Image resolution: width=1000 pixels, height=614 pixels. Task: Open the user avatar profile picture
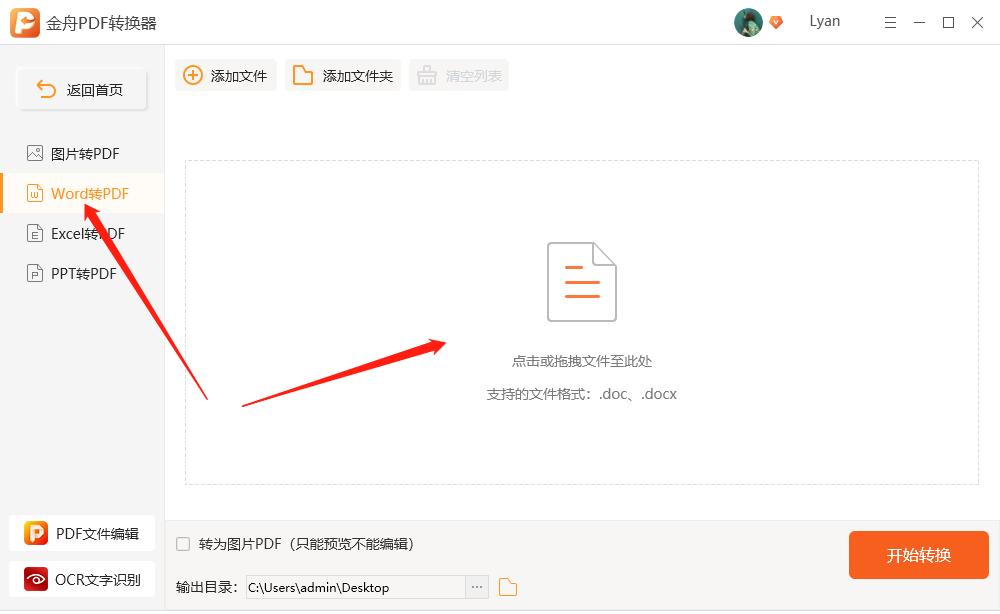[x=748, y=22]
